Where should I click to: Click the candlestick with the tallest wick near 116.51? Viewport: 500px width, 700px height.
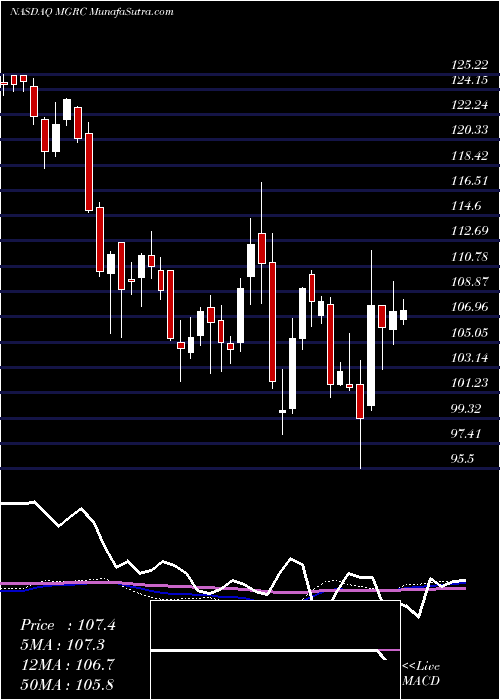coord(262,248)
